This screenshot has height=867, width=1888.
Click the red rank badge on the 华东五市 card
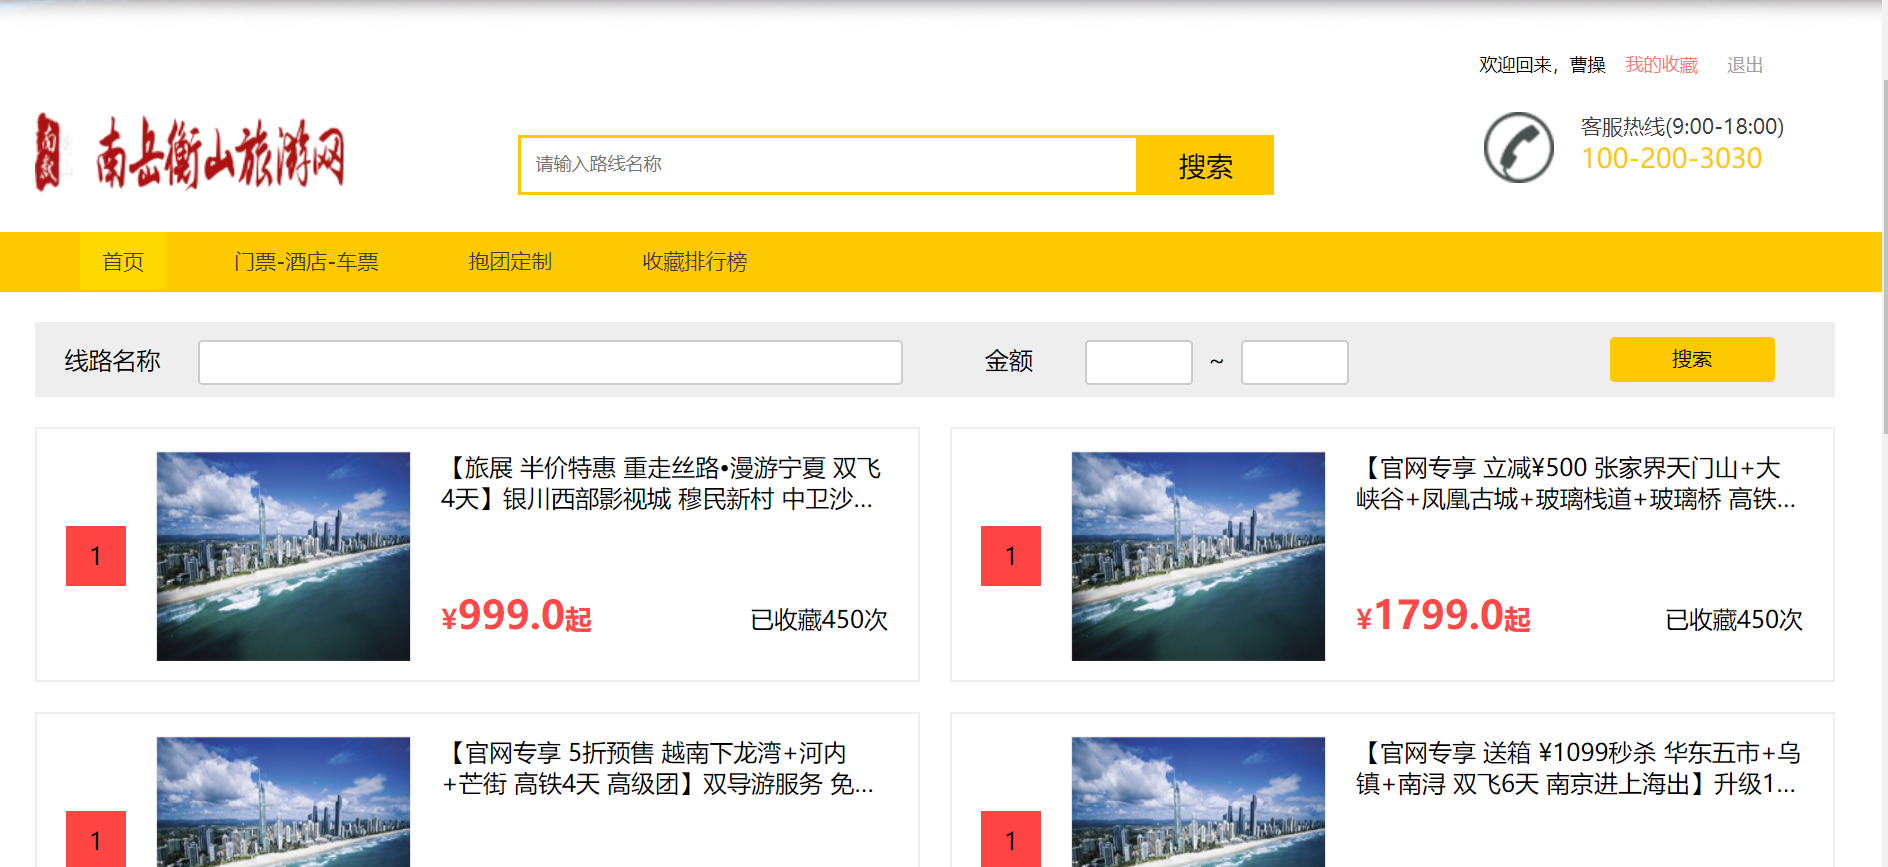tap(1011, 839)
